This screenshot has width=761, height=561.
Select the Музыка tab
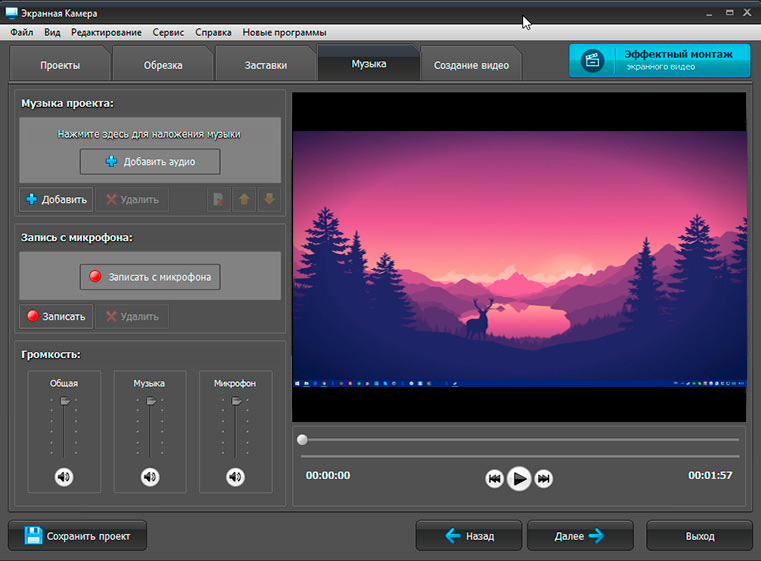tap(369, 64)
